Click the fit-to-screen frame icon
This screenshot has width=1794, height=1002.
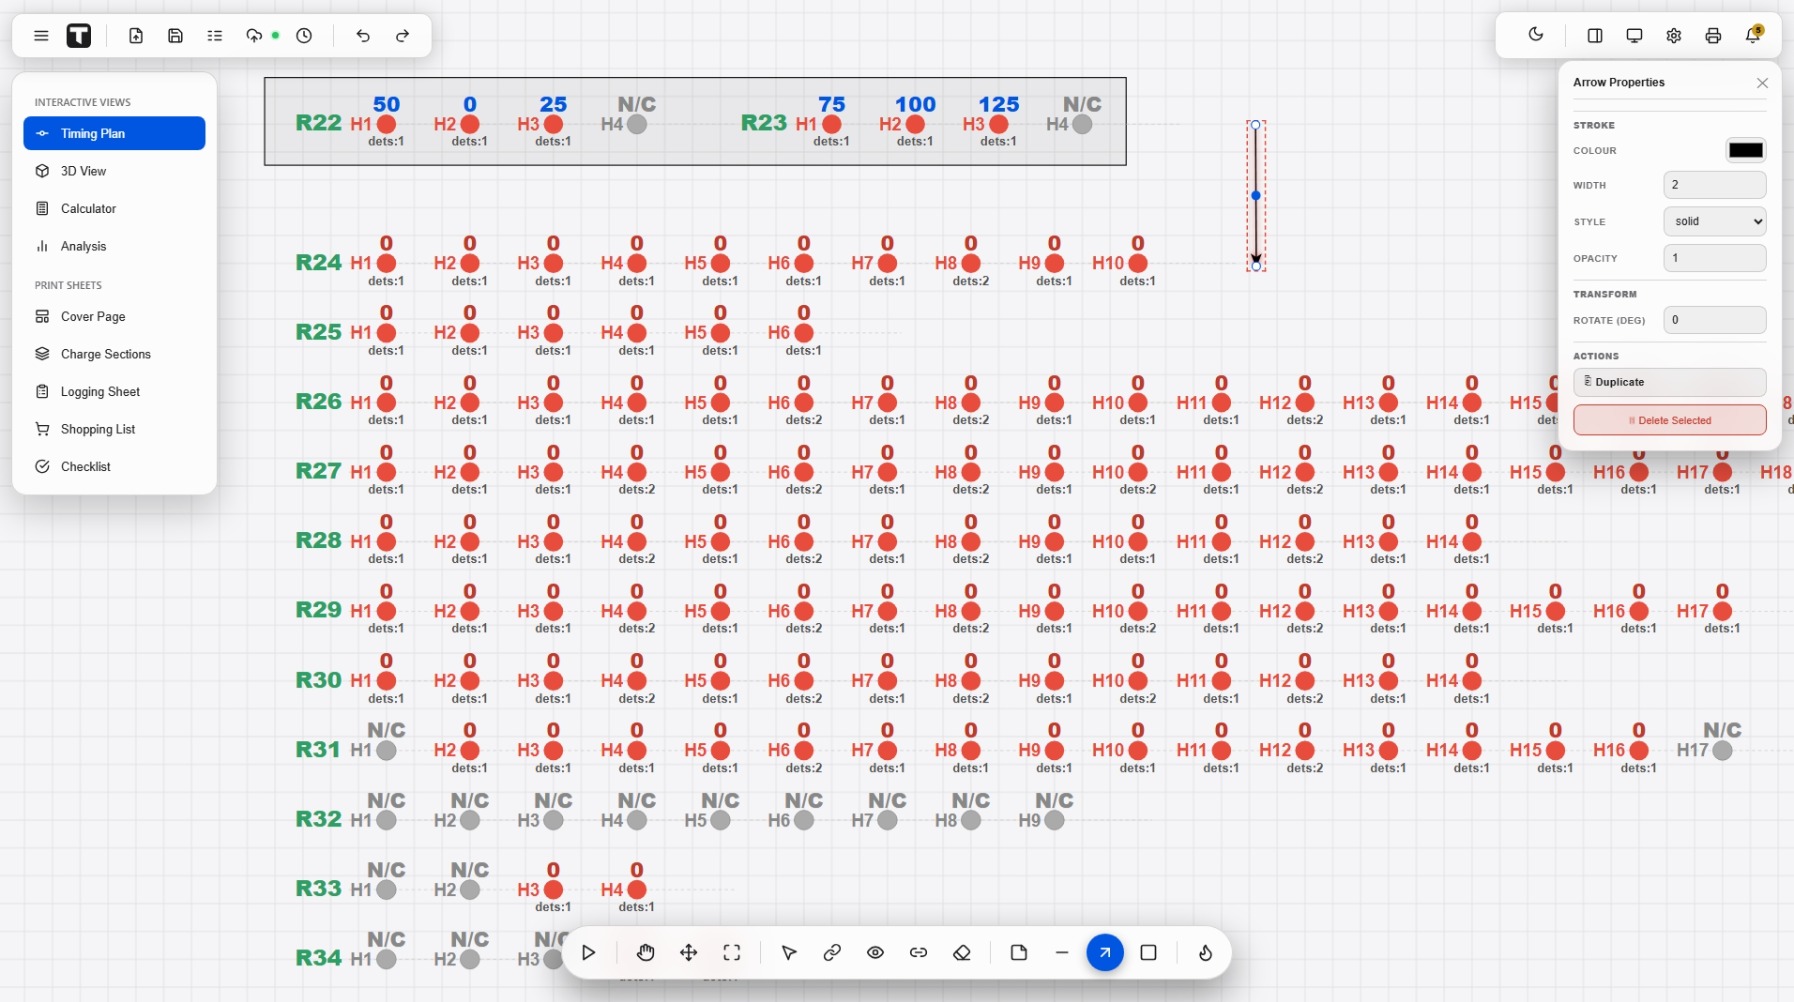pyautogui.click(x=732, y=953)
